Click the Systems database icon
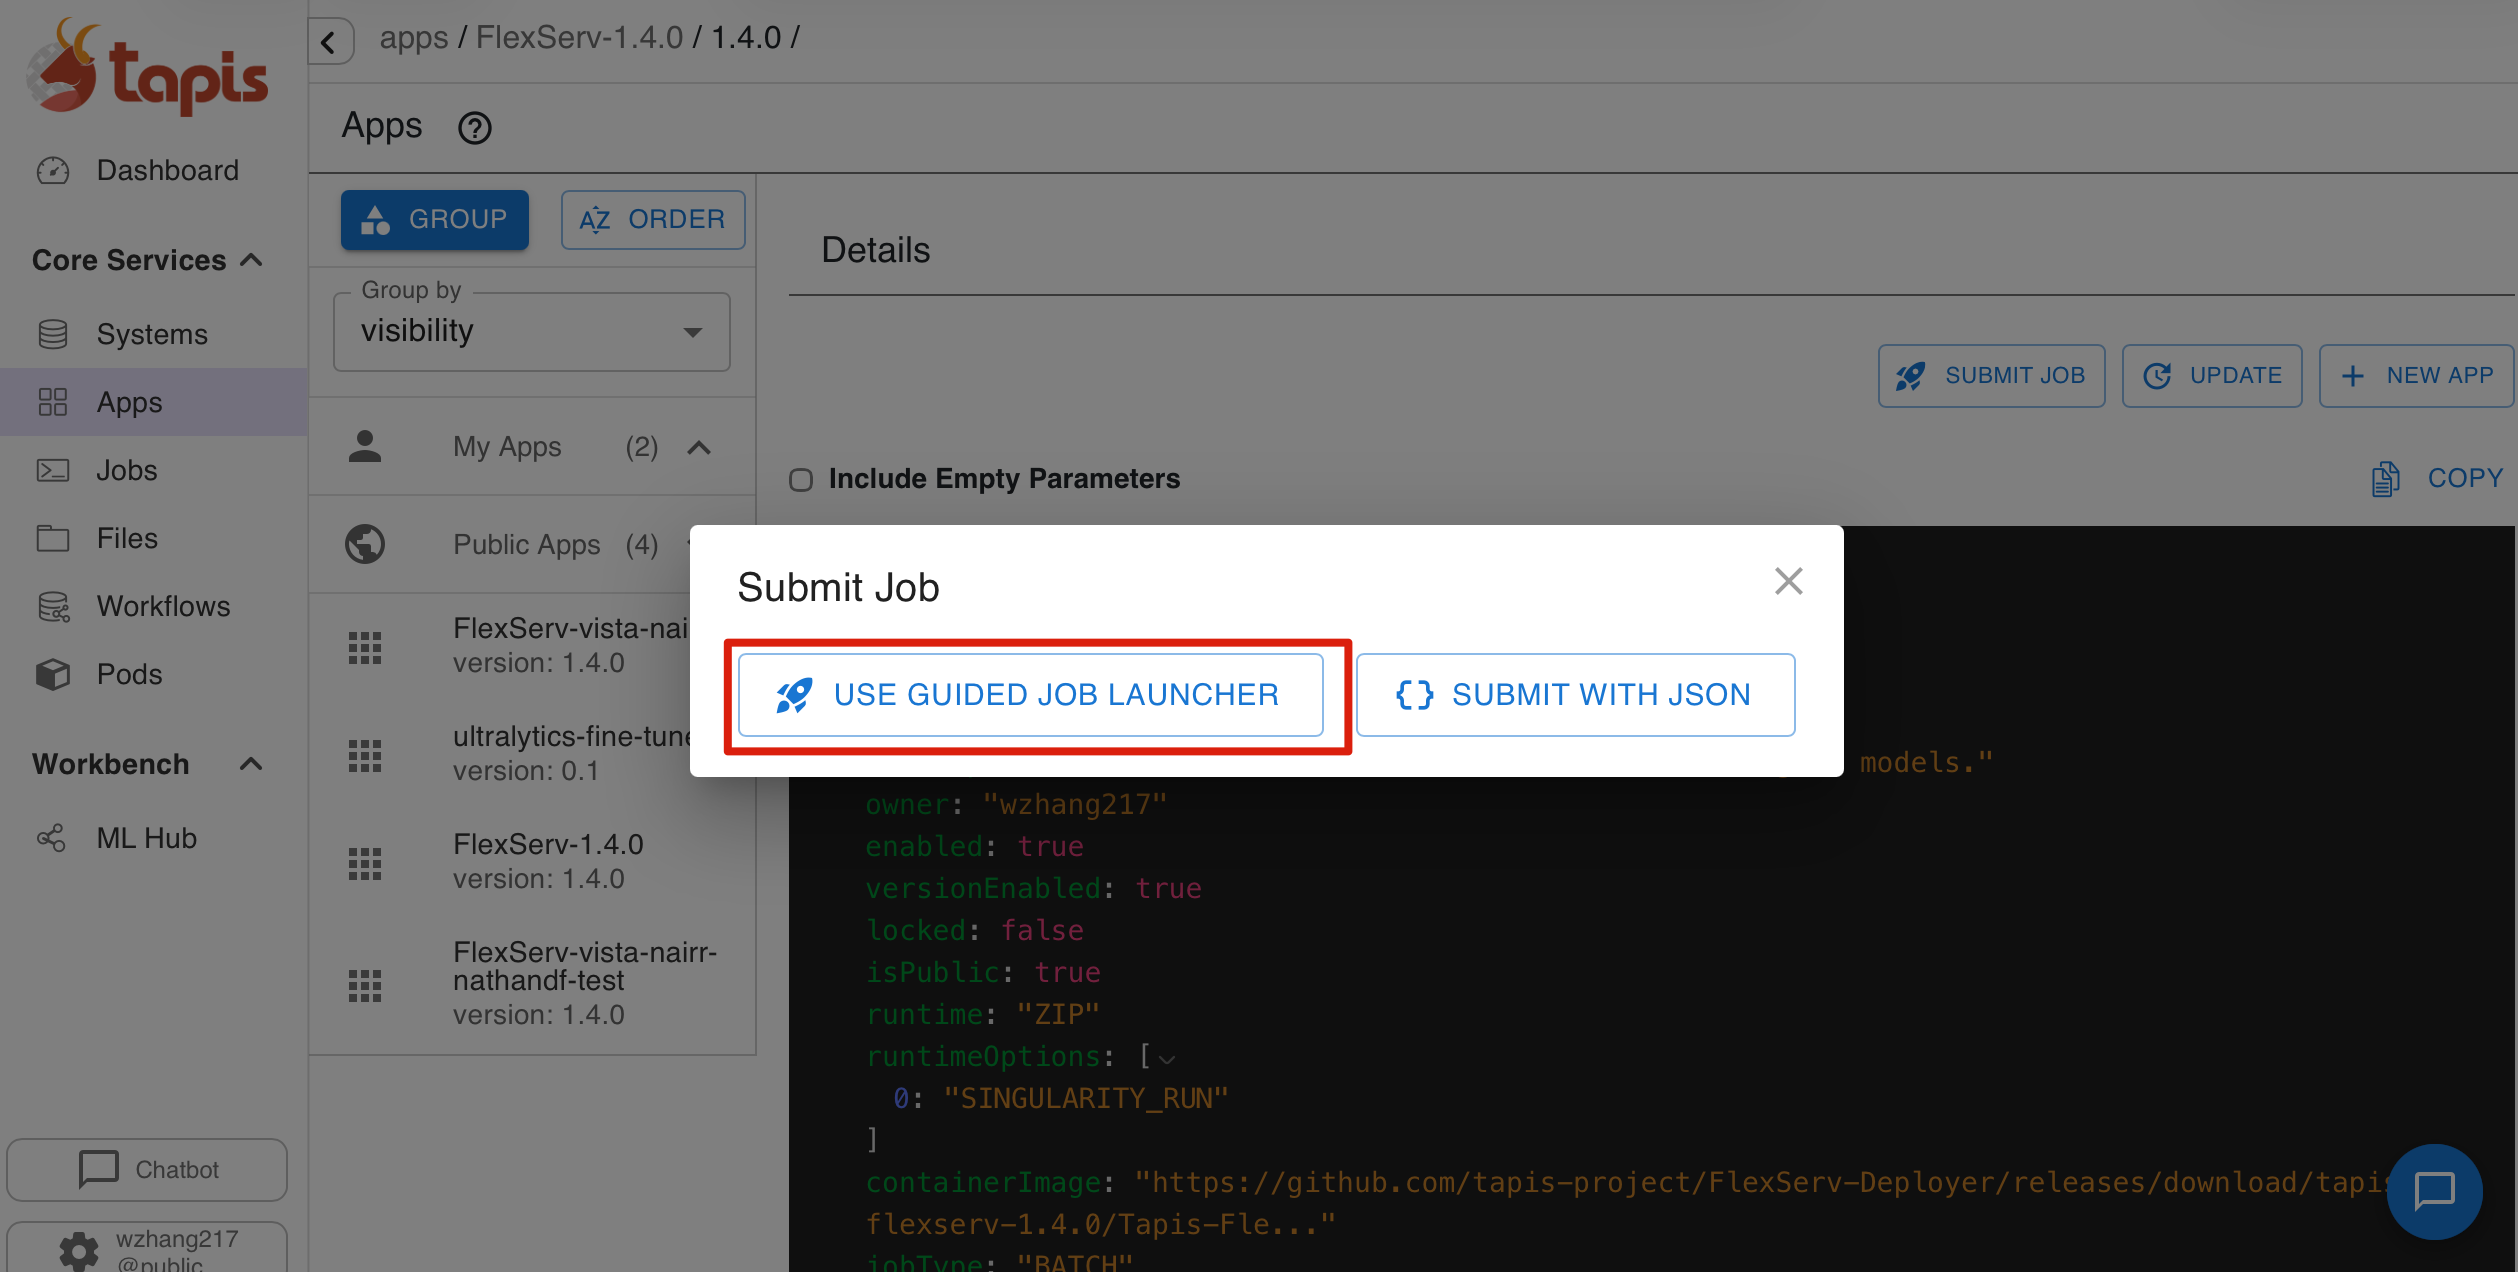Screen dimensions: 2518x1272 click(x=53, y=334)
